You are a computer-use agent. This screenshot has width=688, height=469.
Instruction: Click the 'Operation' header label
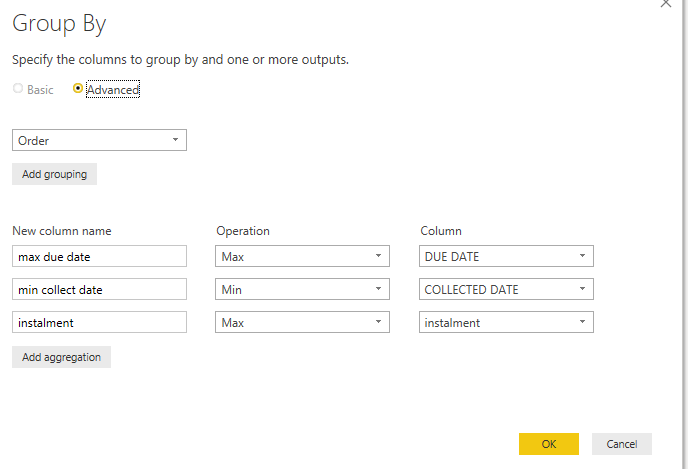(x=243, y=231)
